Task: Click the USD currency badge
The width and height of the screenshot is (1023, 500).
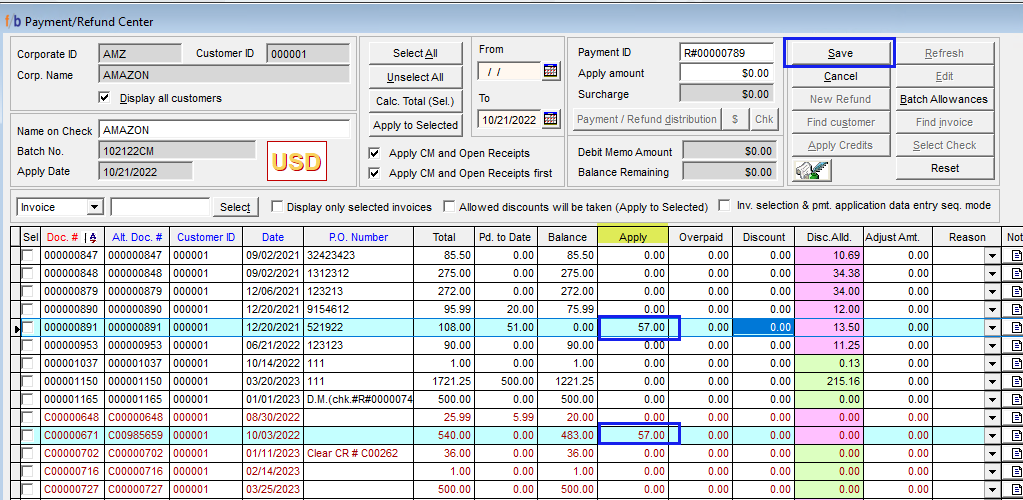Action: coord(296,161)
